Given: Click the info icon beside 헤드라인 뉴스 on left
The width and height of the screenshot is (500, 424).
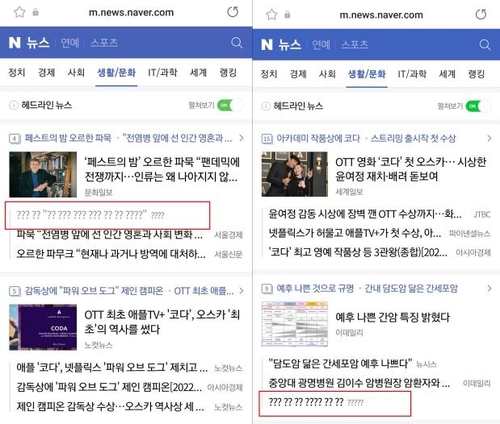Looking at the screenshot, I should (14, 105).
